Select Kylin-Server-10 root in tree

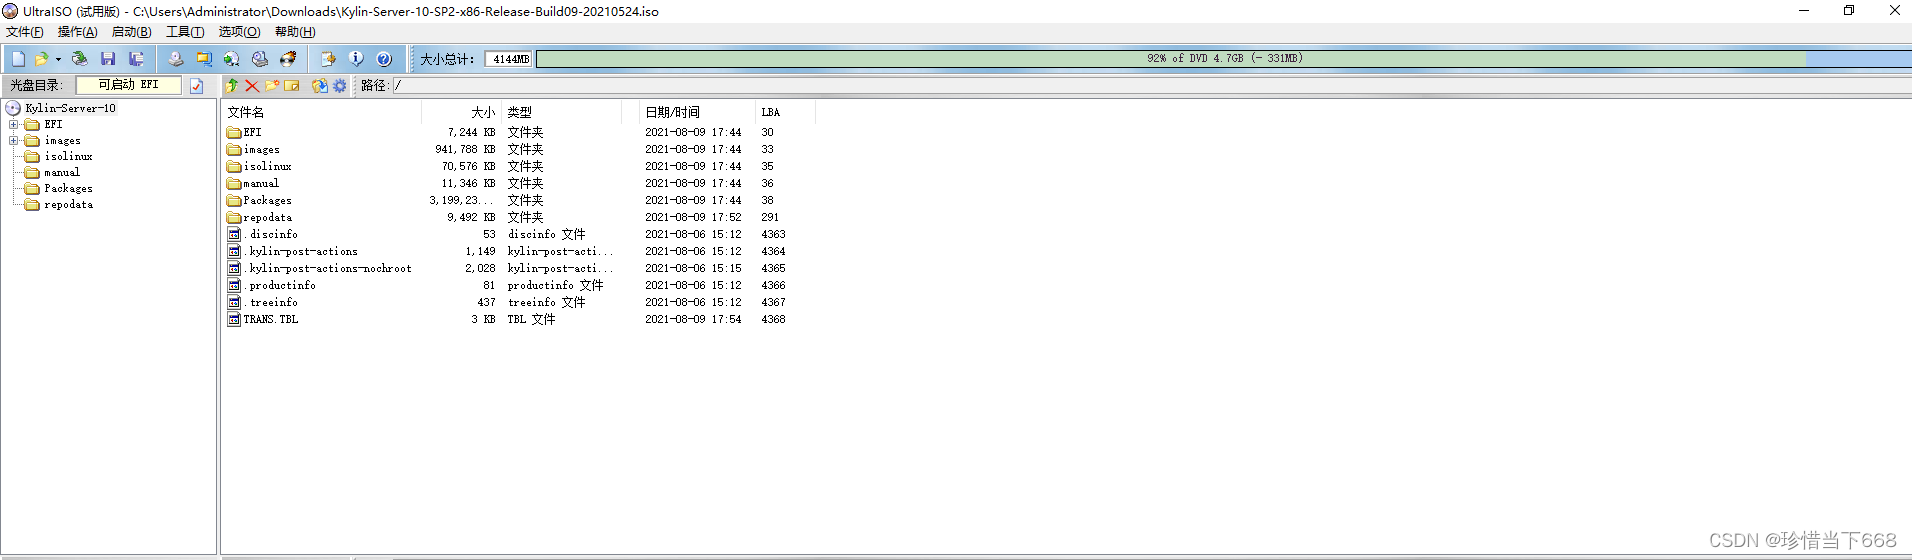tap(70, 108)
